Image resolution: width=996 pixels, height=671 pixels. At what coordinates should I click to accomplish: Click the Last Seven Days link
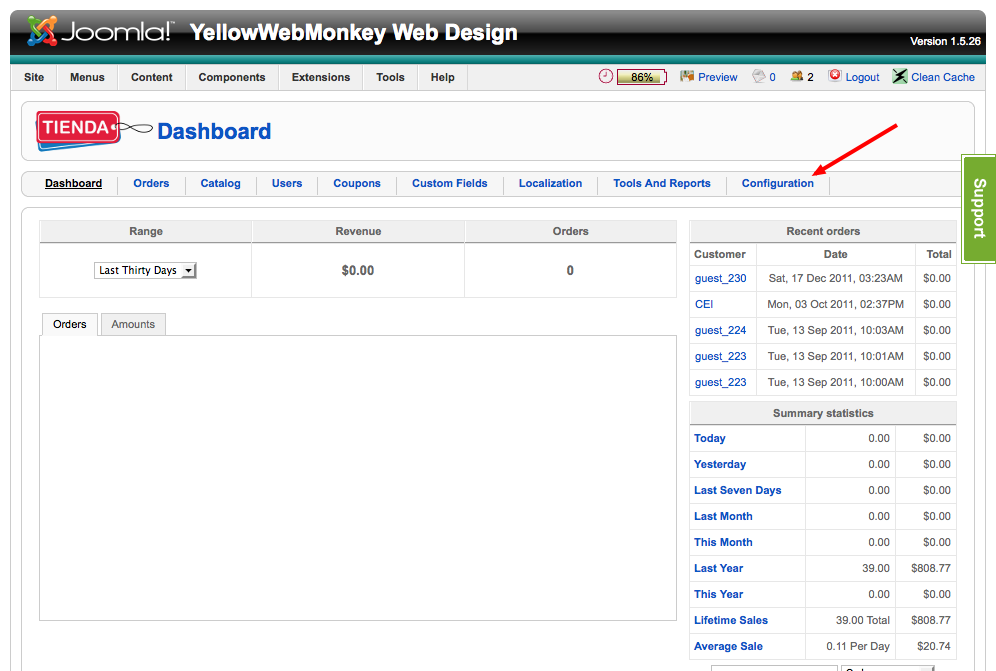point(737,491)
